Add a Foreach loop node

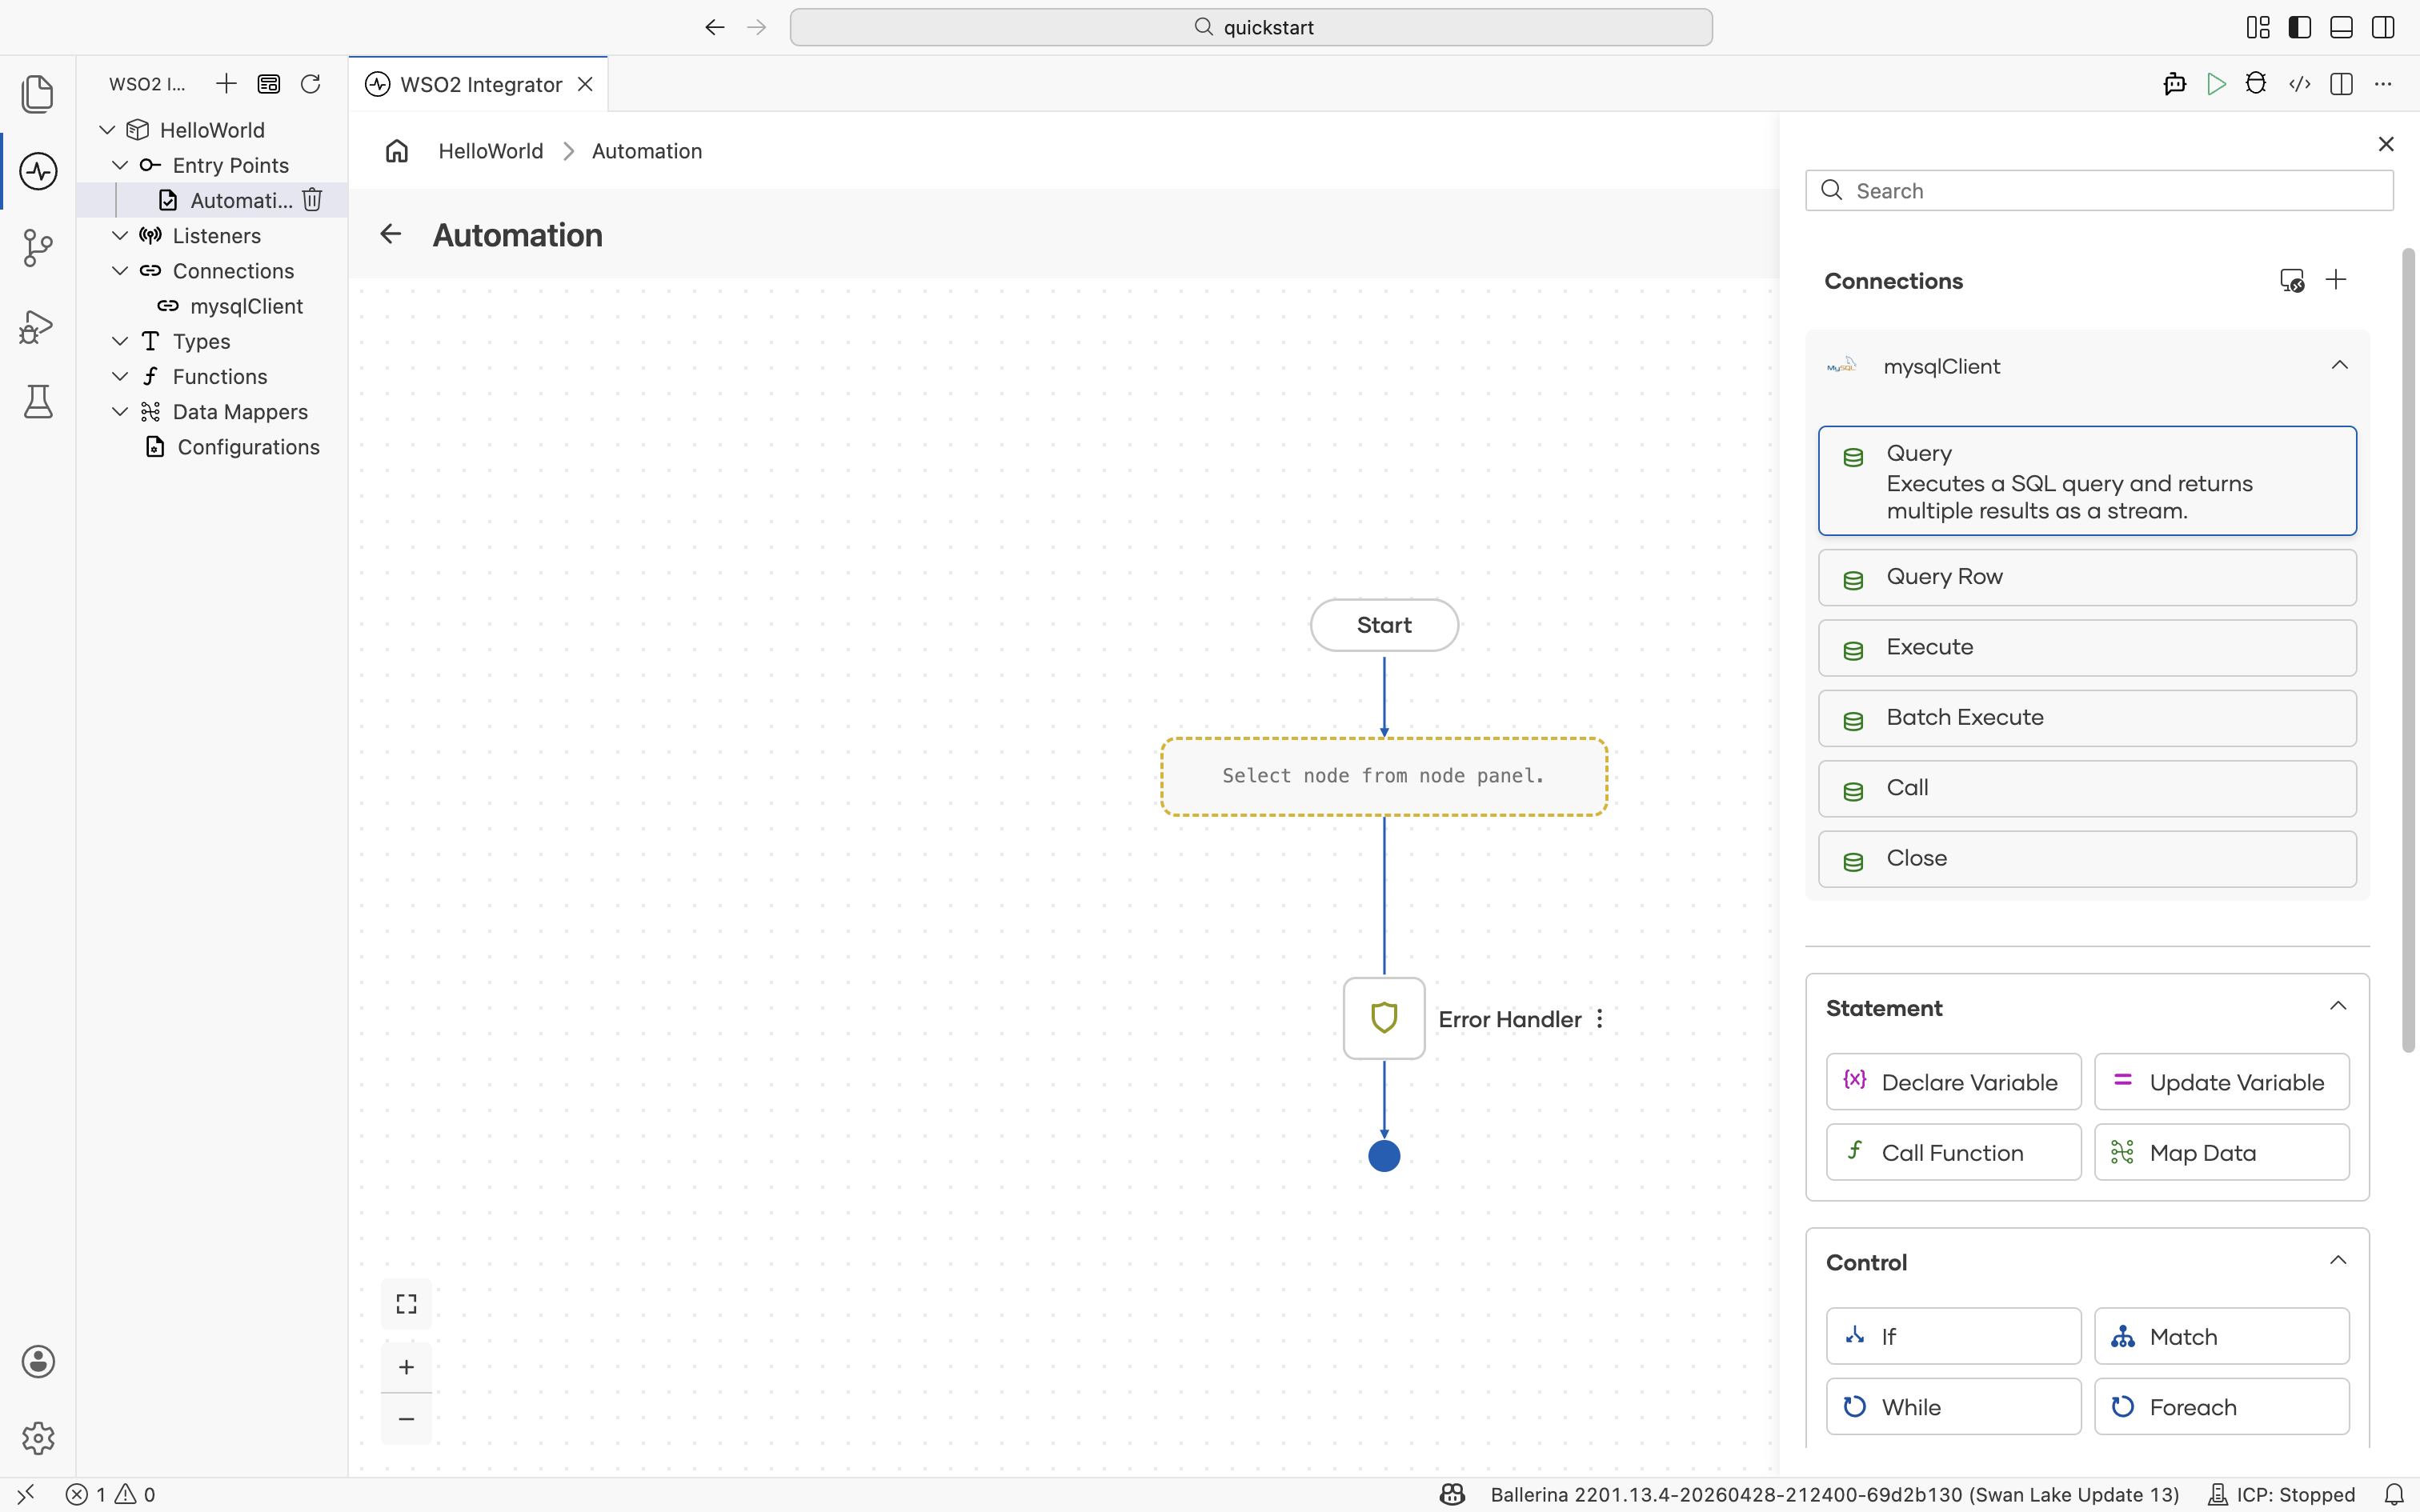(x=2221, y=1406)
